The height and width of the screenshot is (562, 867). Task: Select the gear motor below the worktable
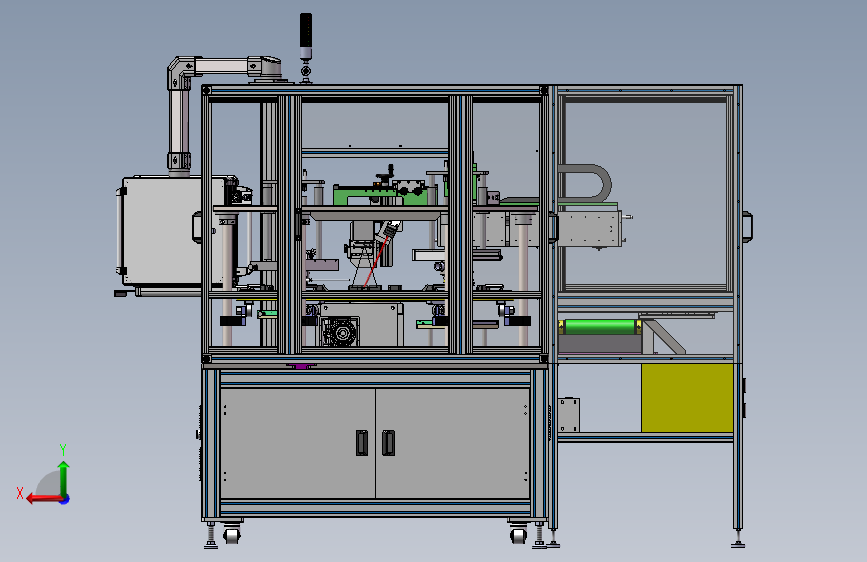point(340,331)
